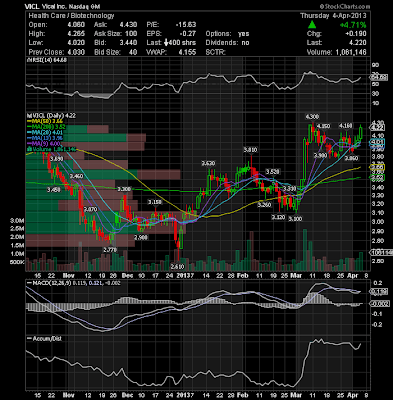Click the green up-triangle gain indicator
Screen dimensions: 393x400
tap(312, 25)
